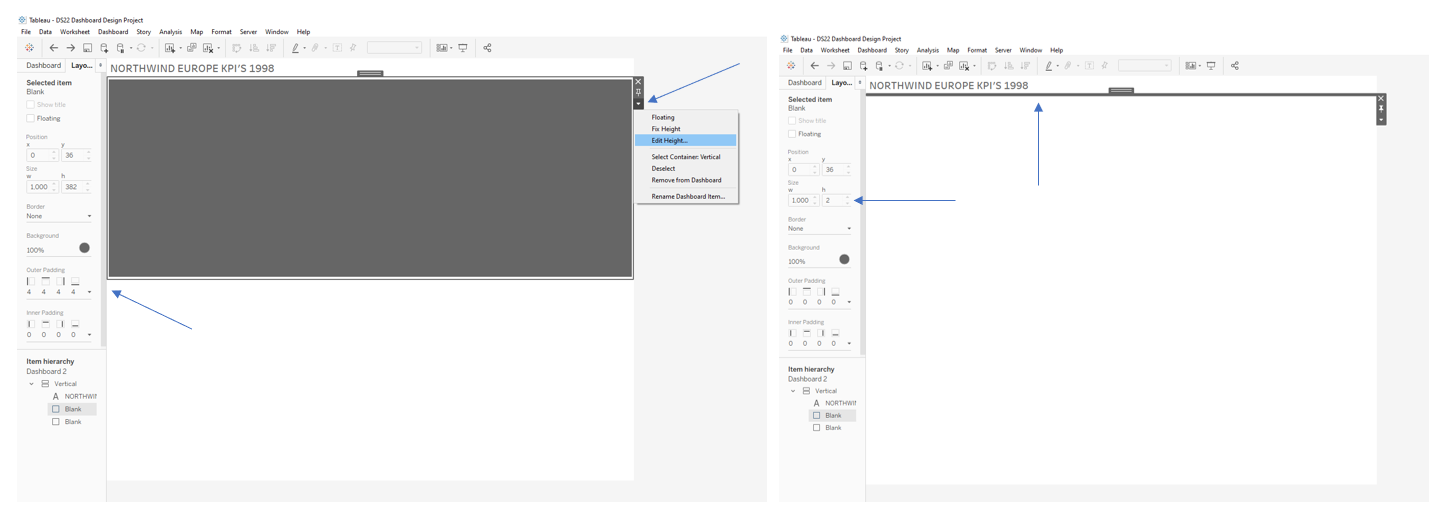Click Undo arrow in left window toolbar
1429x505 pixels.
click(54, 48)
